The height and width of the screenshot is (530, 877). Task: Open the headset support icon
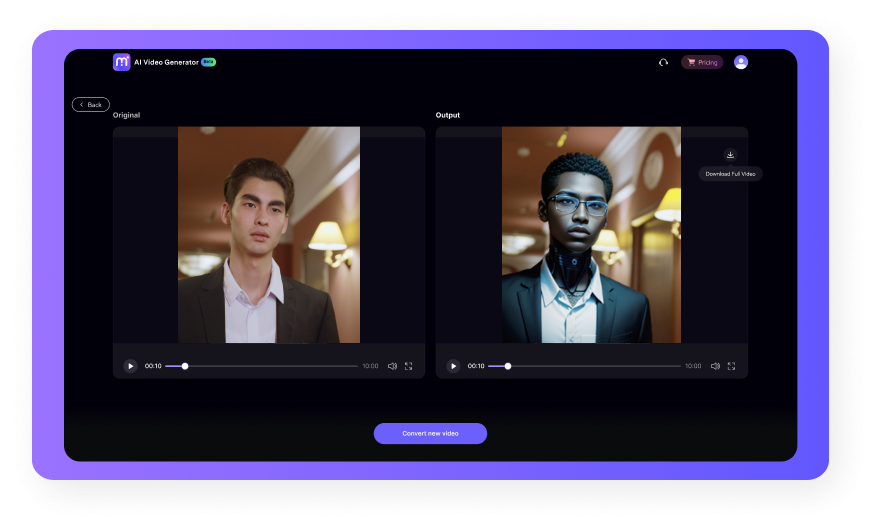coord(663,62)
